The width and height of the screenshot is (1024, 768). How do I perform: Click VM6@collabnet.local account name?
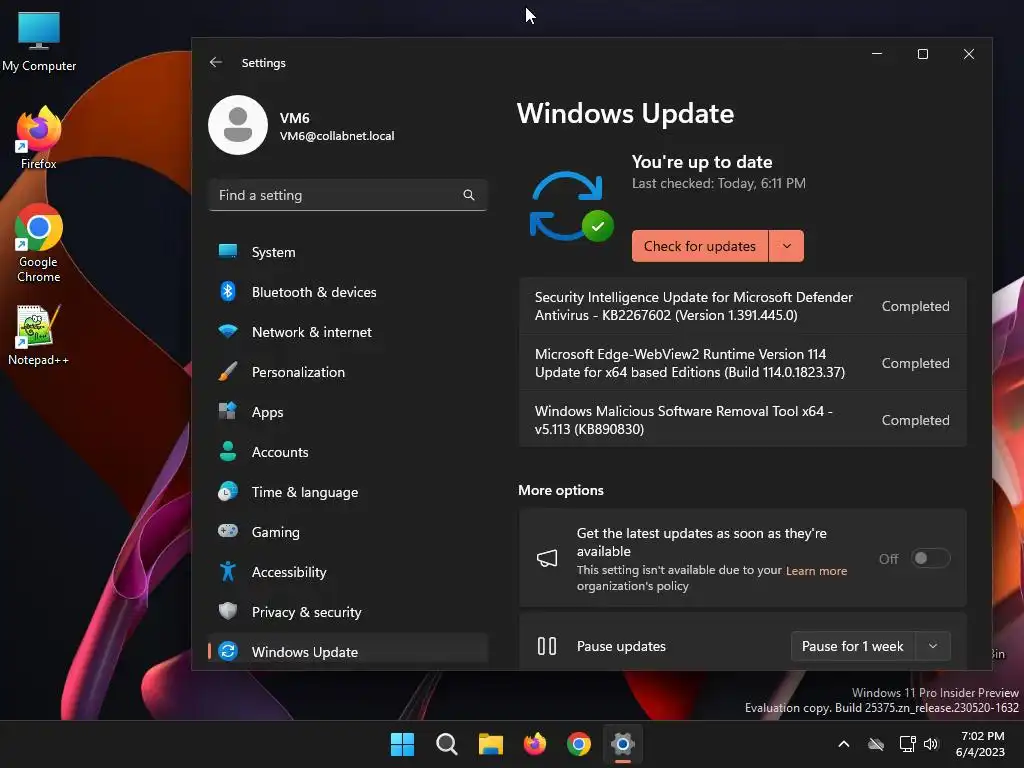pos(337,136)
